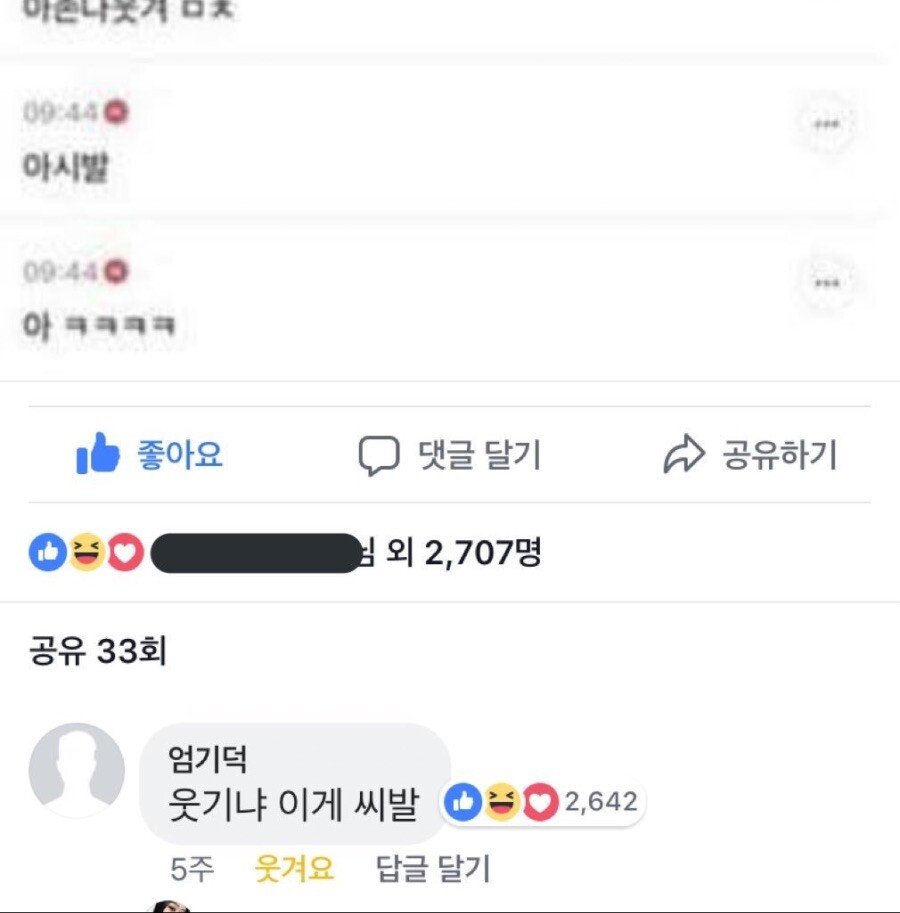This screenshot has width=900, height=913.
Task: Click the laughing haha reaction under post
Action: (87, 552)
